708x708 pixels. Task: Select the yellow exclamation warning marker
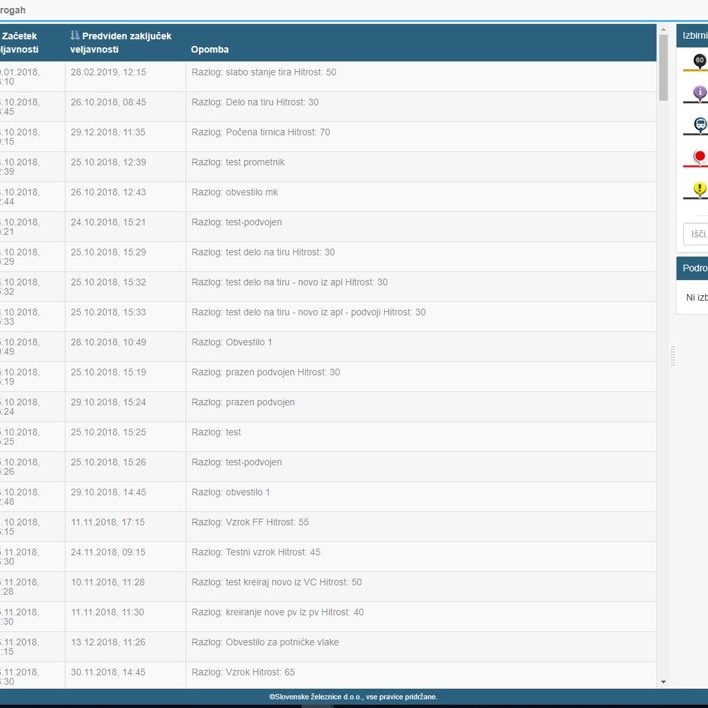coord(699,190)
